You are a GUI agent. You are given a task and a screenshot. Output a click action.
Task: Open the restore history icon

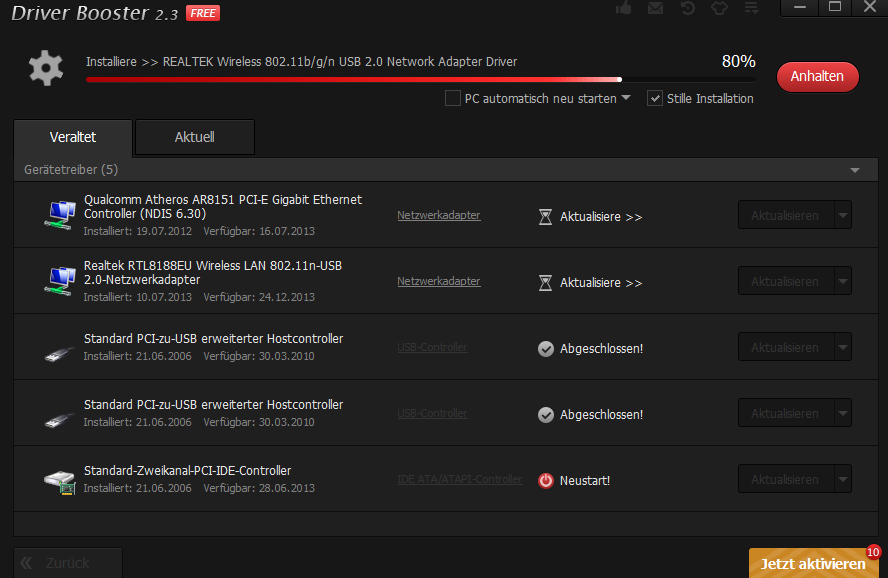pos(688,8)
